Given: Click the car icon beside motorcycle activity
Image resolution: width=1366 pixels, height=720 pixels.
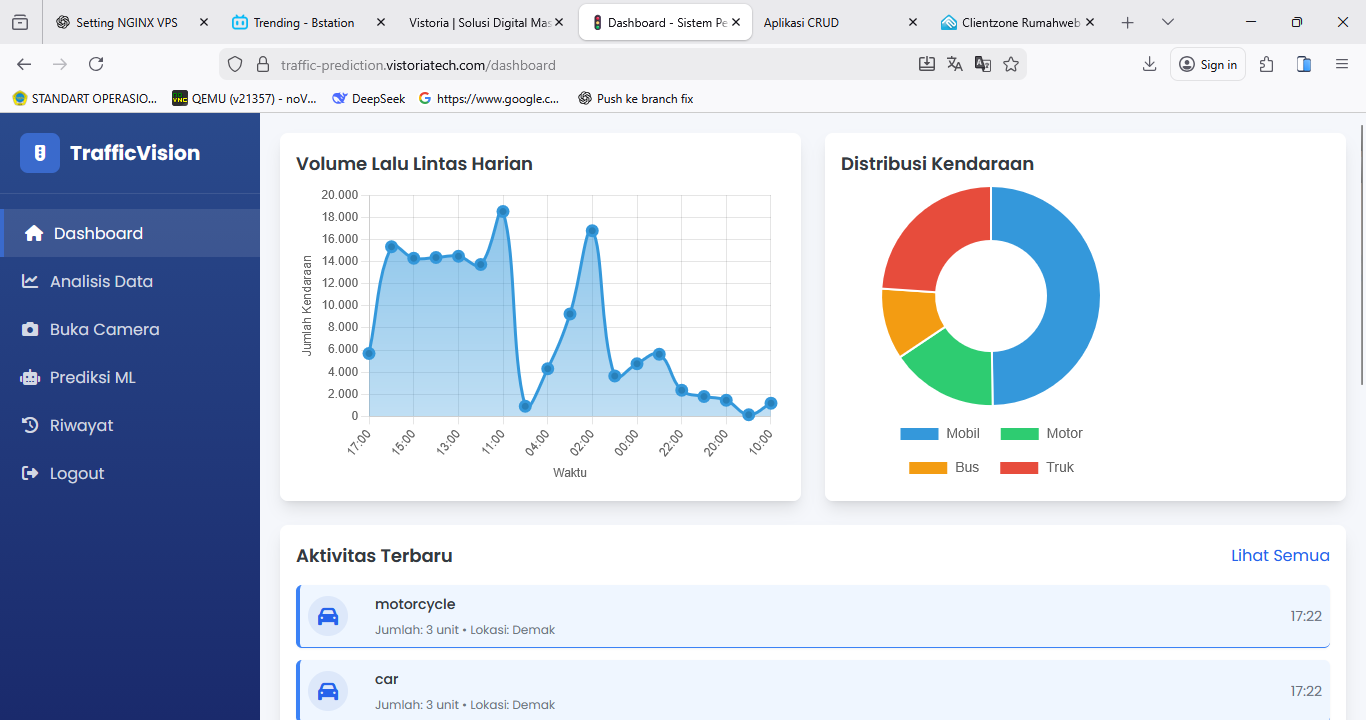Looking at the screenshot, I should (x=328, y=616).
